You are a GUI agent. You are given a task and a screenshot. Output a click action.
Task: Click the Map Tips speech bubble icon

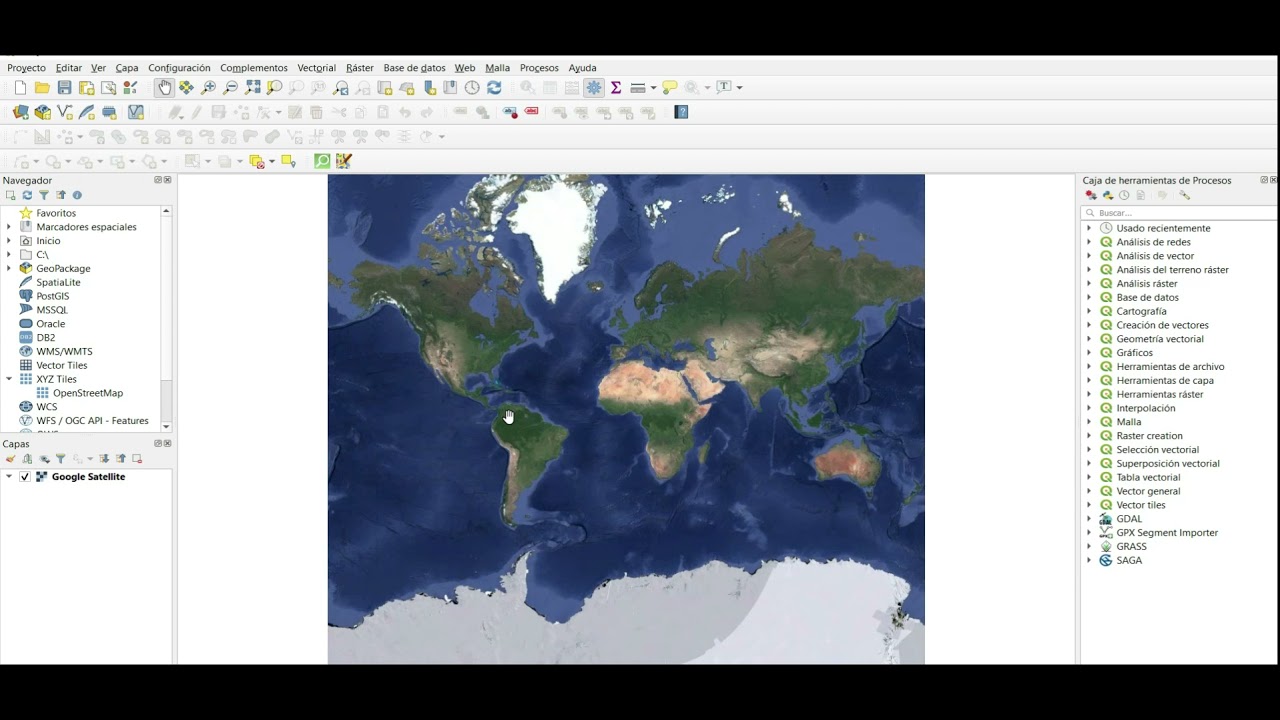point(670,88)
